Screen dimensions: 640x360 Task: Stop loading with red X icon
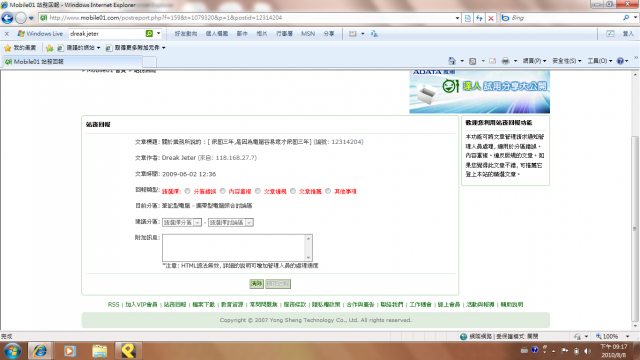click(491, 18)
